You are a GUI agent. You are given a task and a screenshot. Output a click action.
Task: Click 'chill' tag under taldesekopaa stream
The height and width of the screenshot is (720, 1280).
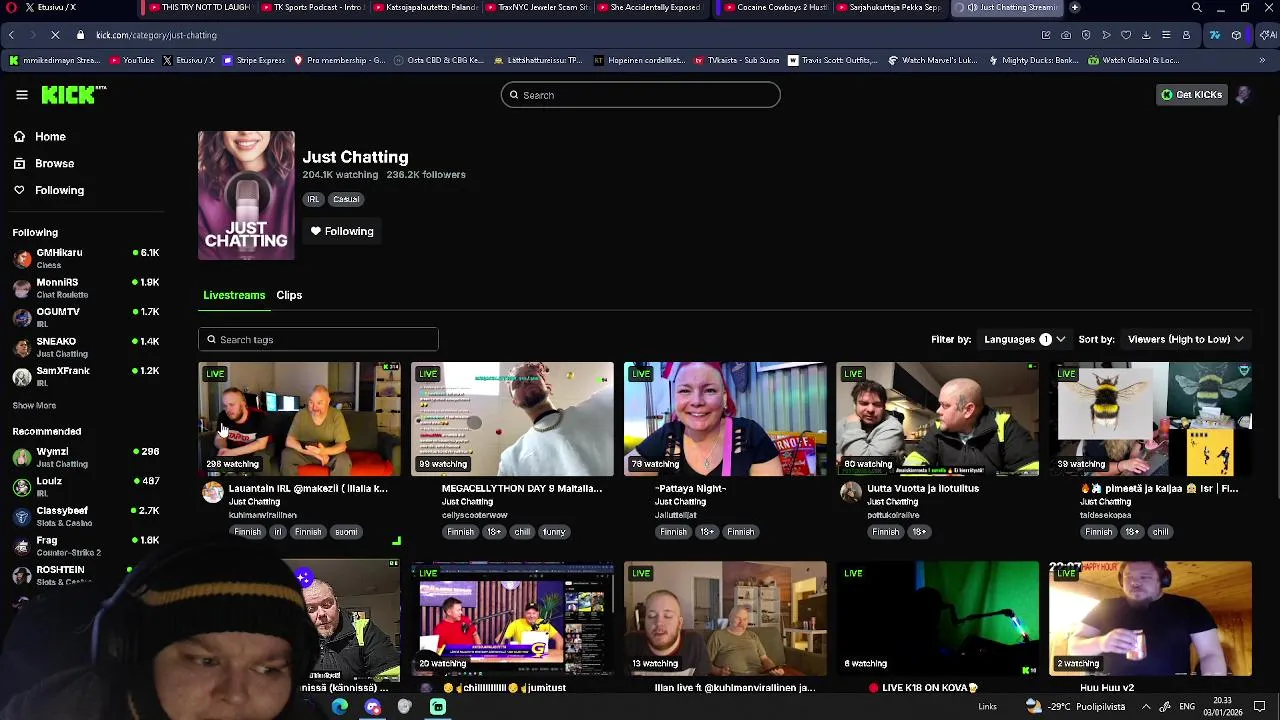click(1160, 532)
